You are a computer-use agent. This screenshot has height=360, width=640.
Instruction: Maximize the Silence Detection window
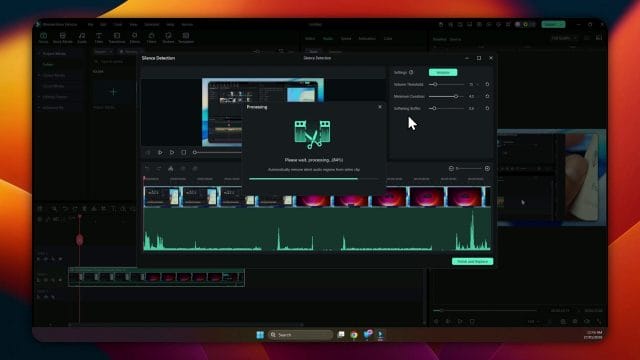coord(479,58)
